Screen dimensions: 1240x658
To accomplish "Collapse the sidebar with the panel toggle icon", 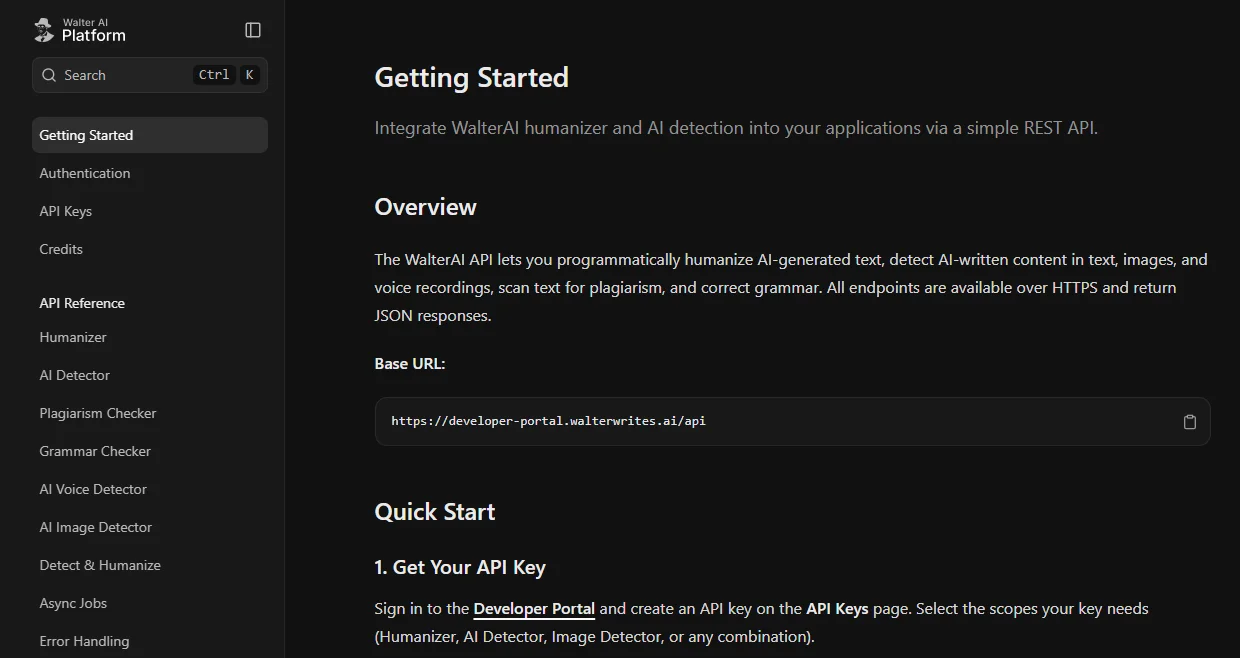I will coord(253,30).
